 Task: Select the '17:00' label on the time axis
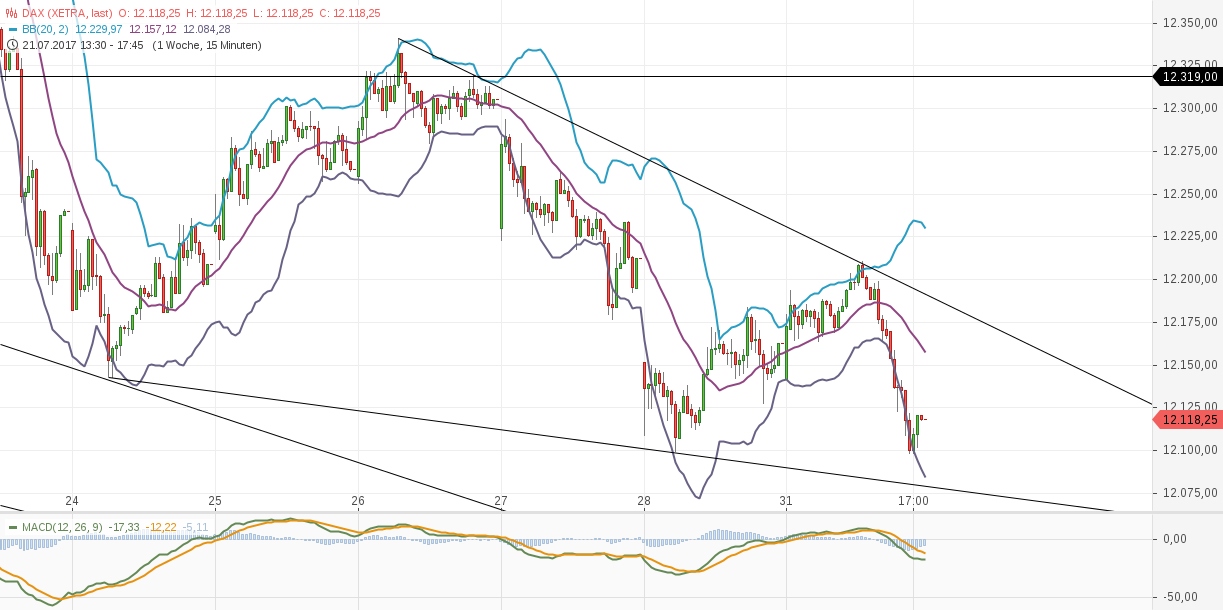point(912,501)
